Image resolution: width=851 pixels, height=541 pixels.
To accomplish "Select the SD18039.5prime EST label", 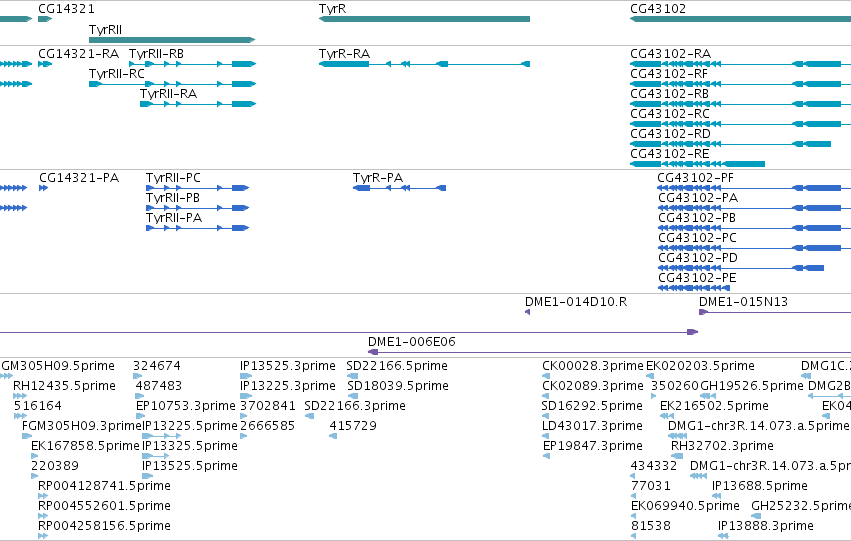I will tap(397, 386).
